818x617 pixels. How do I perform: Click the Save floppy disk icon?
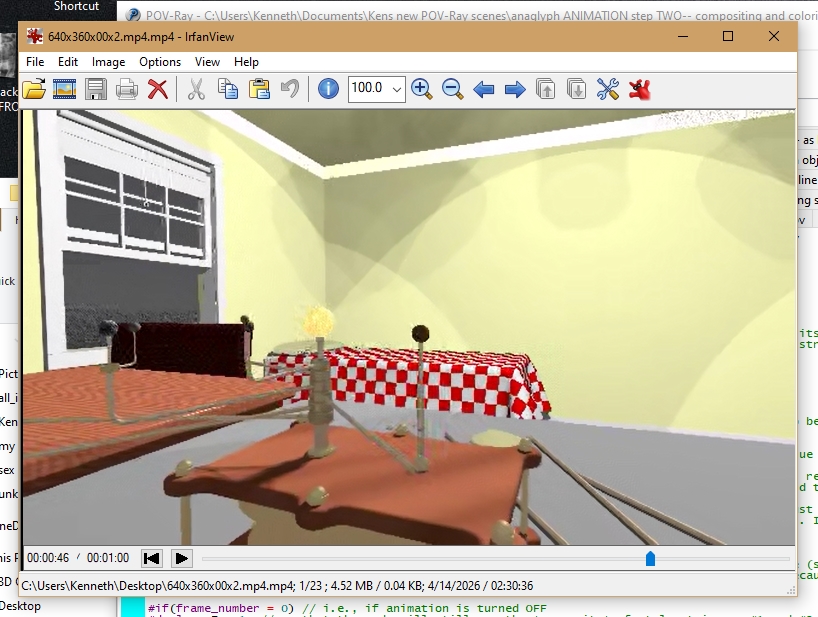(96, 89)
